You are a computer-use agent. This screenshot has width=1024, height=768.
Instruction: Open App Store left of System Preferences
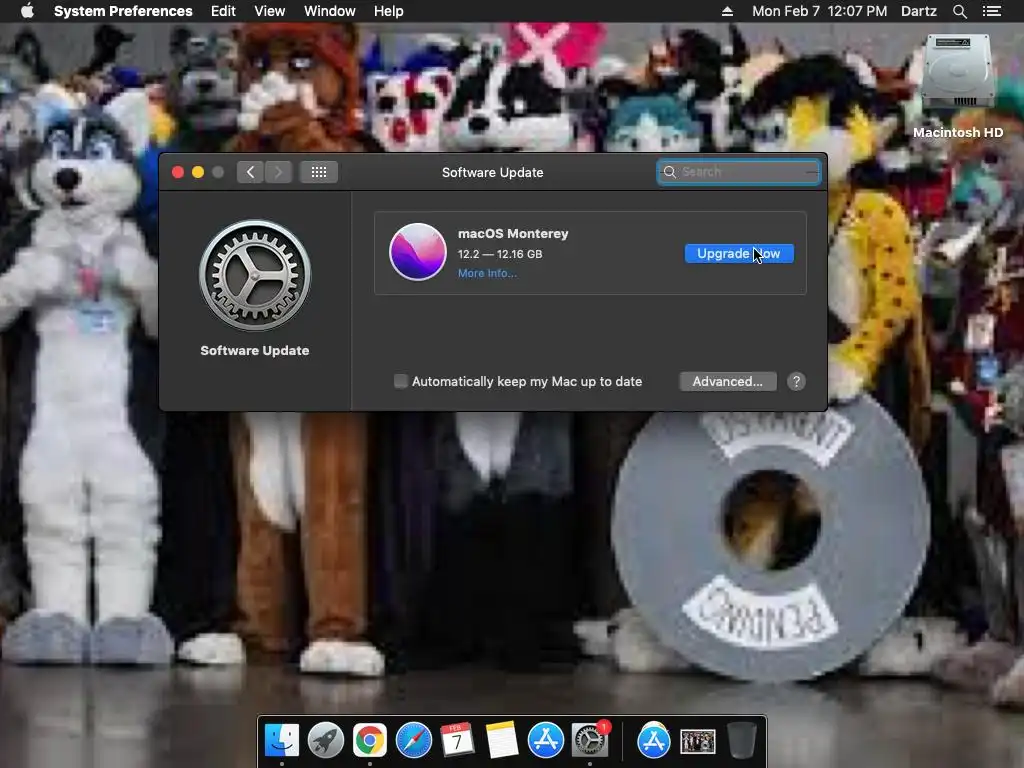pyautogui.click(x=546, y=740)
